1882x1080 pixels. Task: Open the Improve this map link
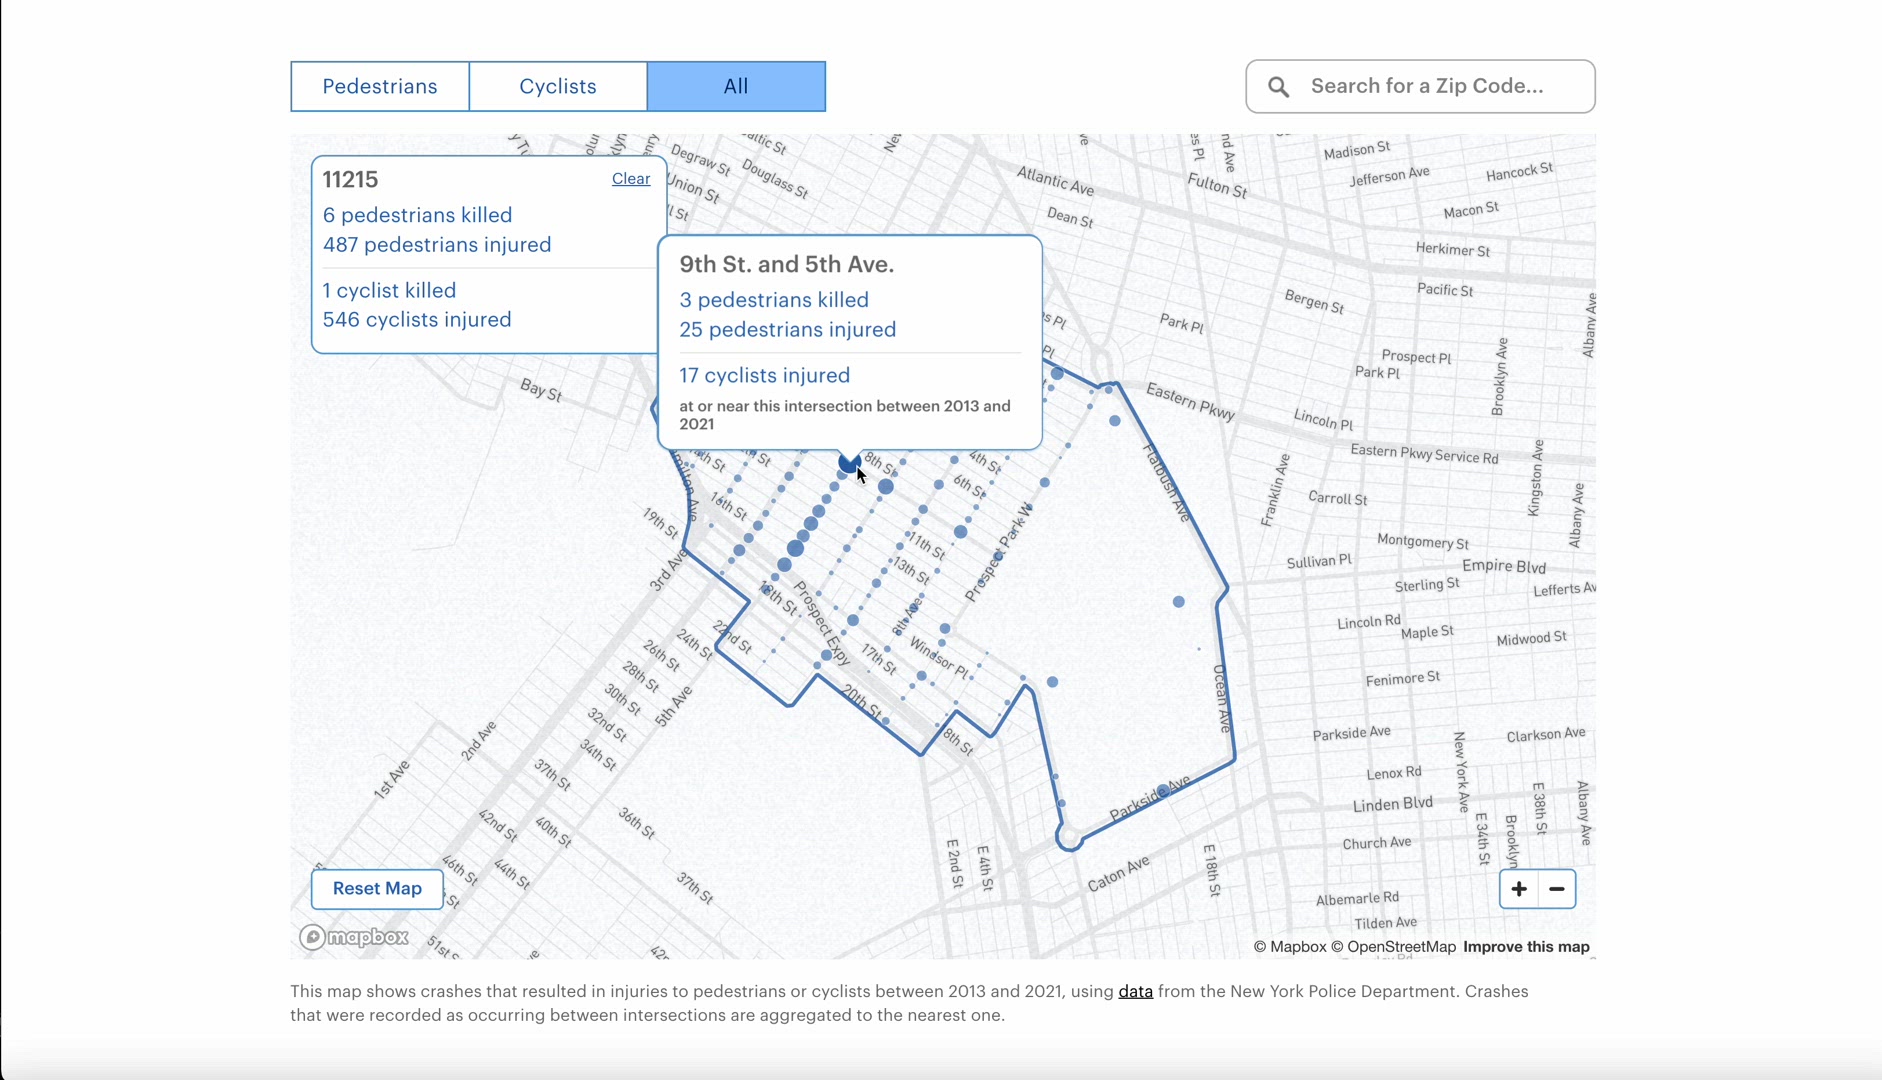pyautogui.click(x=1525, y=947)
